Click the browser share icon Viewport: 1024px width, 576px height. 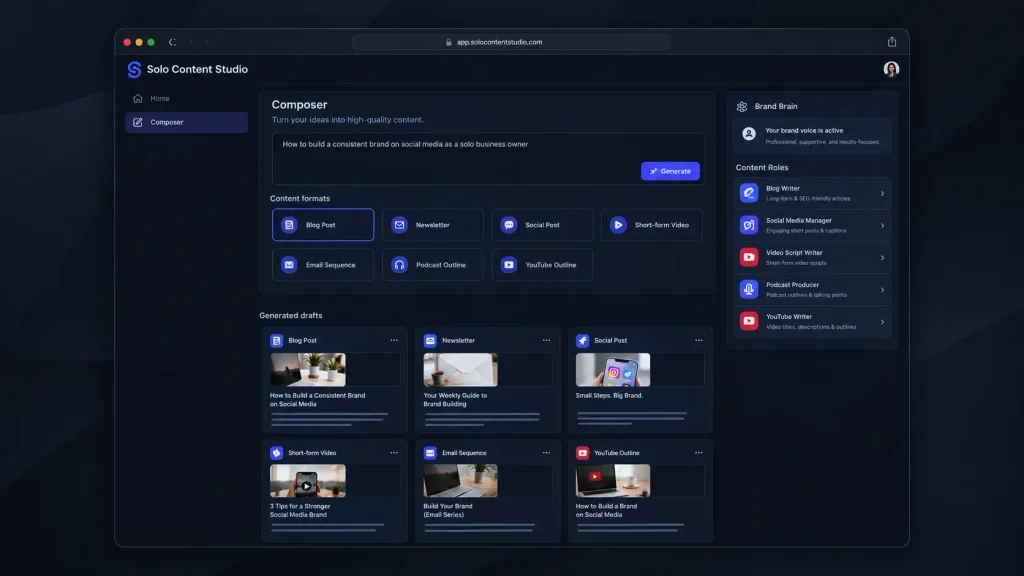coord(891,42)
